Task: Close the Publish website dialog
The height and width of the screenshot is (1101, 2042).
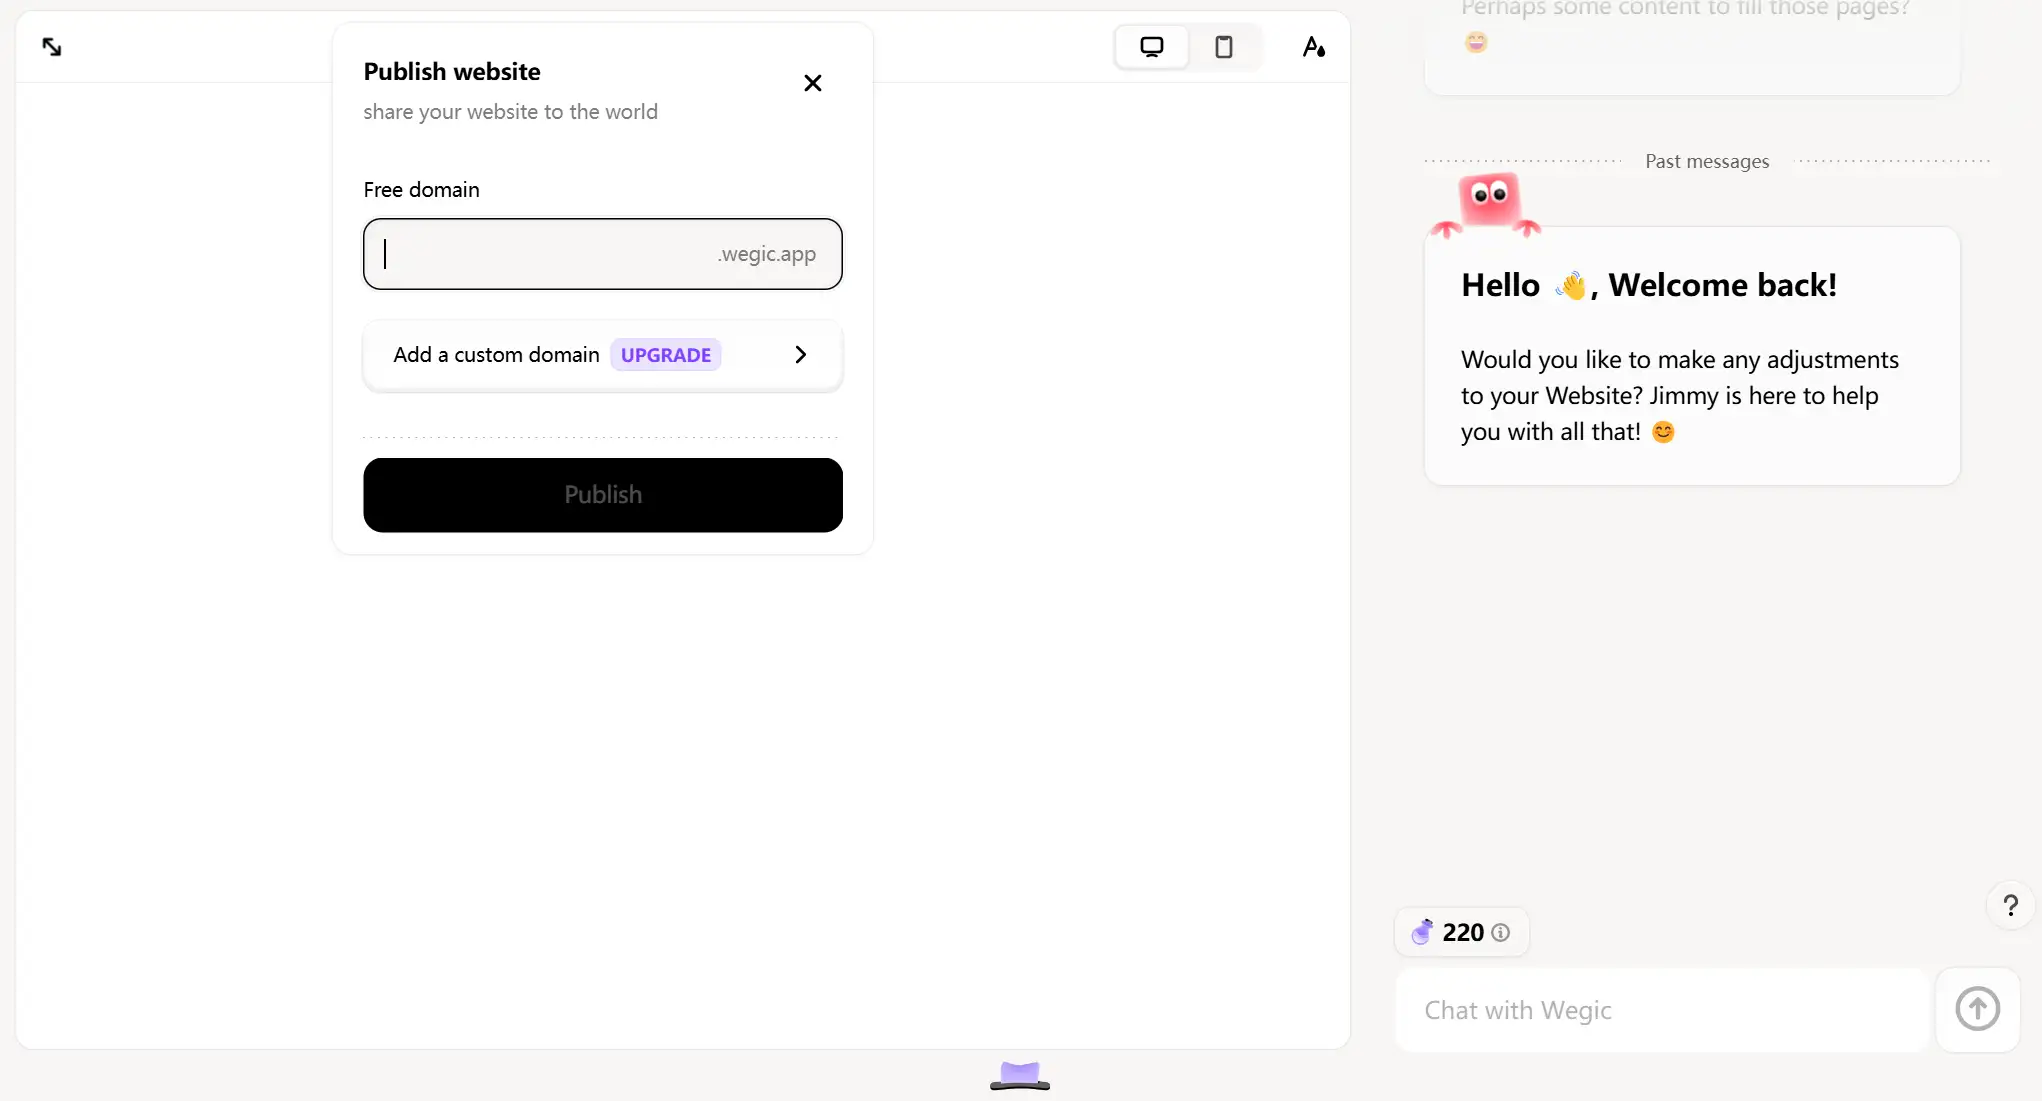Action: tap(812, 83)
